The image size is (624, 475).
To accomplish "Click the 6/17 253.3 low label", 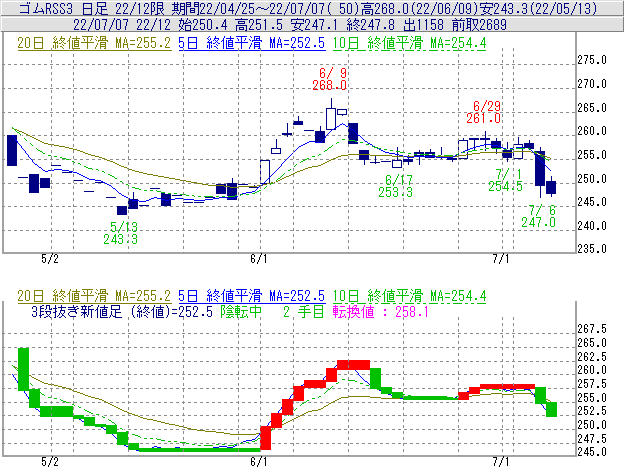I will [396, 186].
